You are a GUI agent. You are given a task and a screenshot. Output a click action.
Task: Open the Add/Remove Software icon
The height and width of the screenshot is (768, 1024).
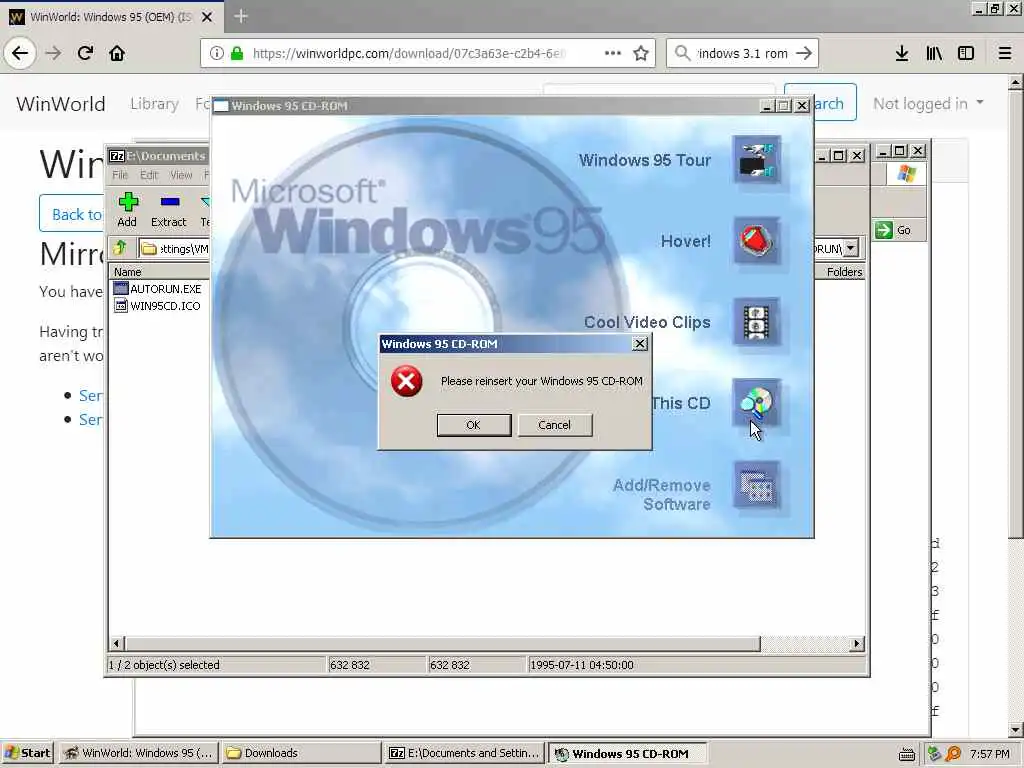click(756, 487)
